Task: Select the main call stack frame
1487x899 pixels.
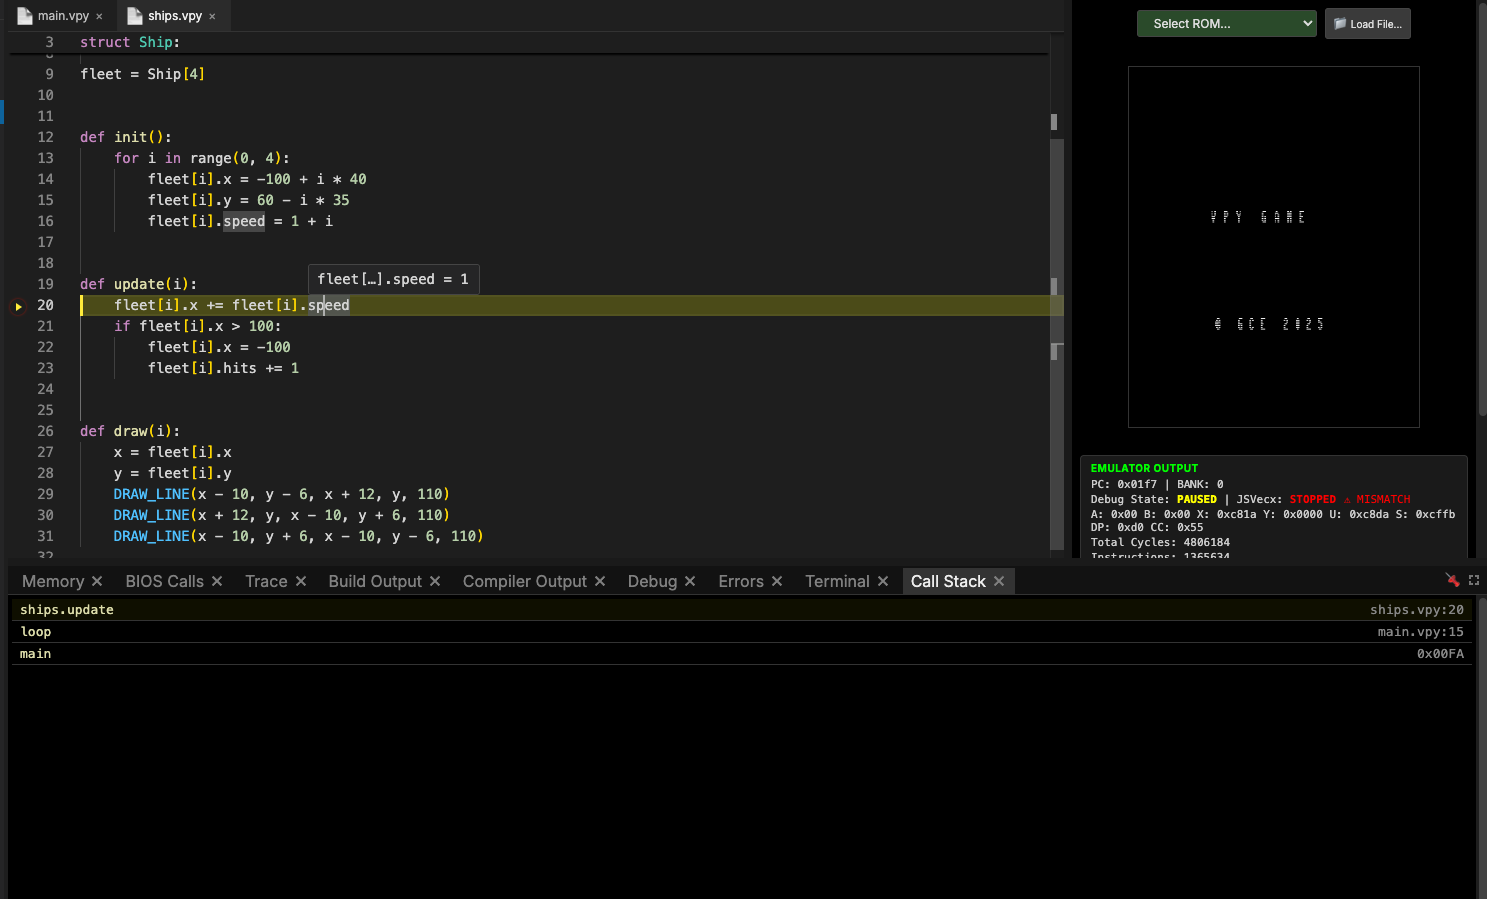Action: coord(740,654)
